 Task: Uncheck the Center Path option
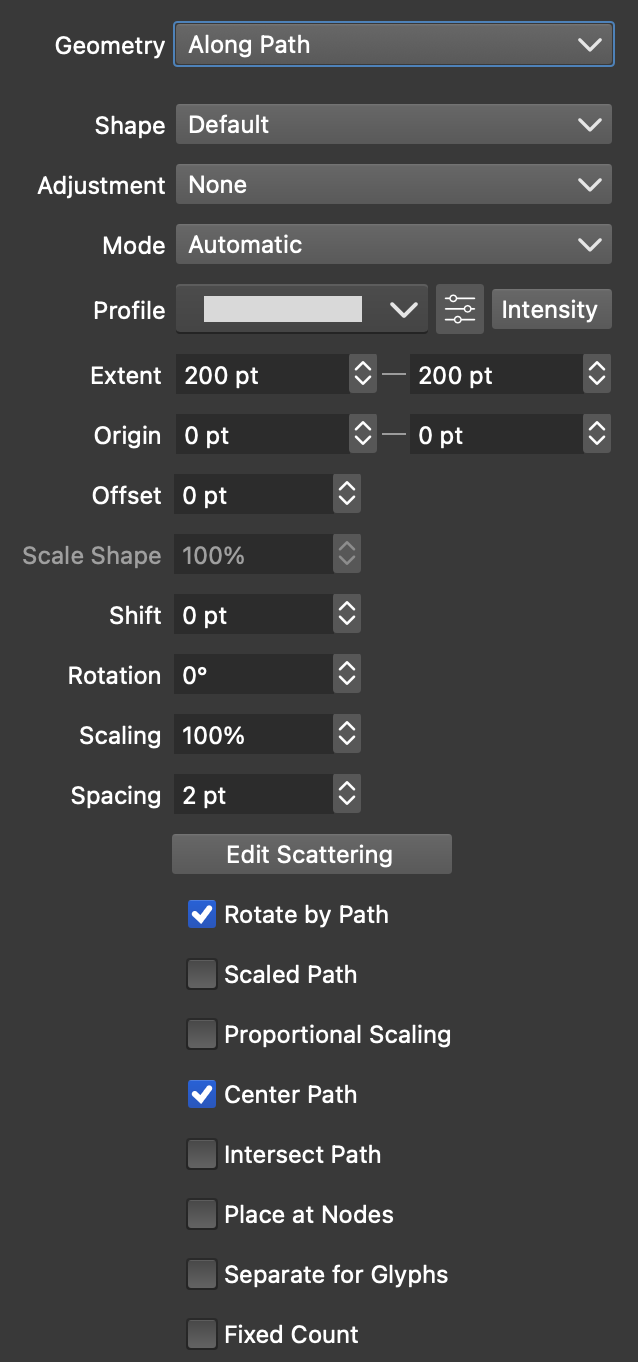coord(202,1094)
